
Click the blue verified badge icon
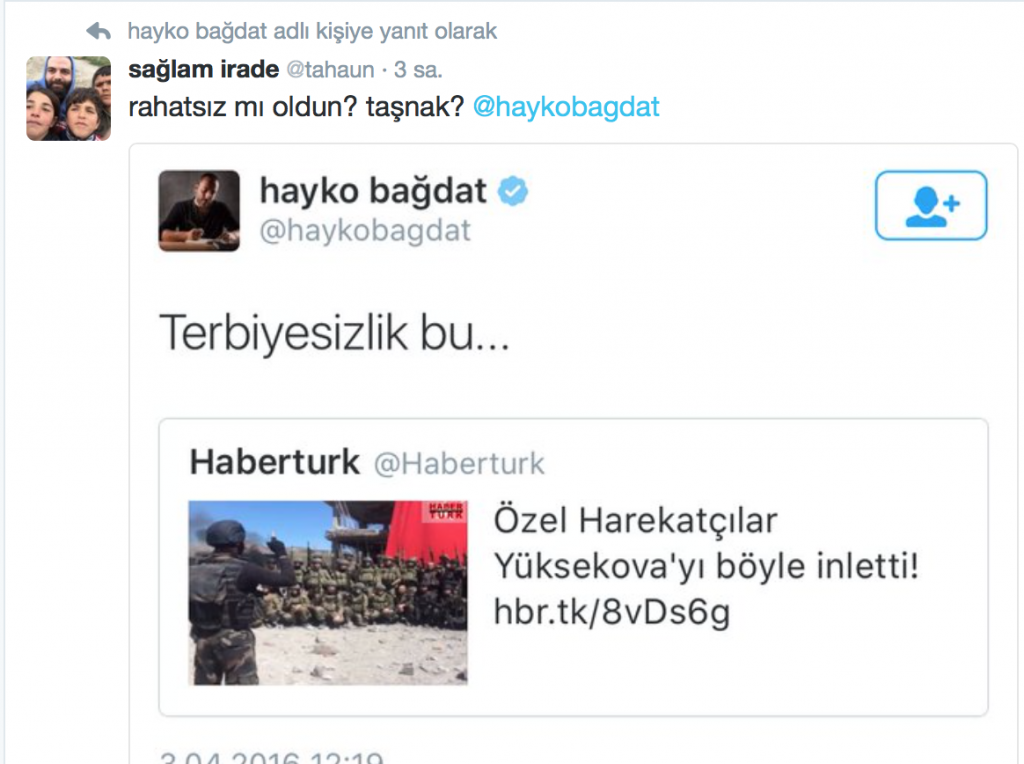pyautogui.click(x=513, y=191)
